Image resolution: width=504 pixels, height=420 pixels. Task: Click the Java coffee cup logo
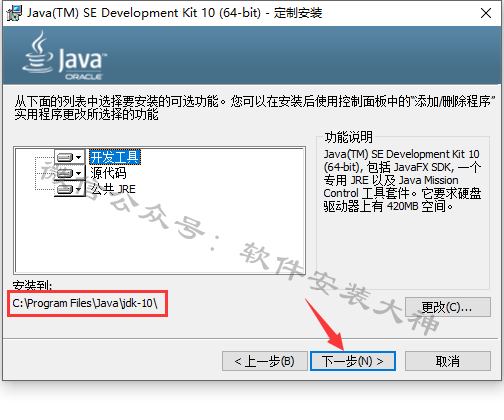click(x=38, y=52)
